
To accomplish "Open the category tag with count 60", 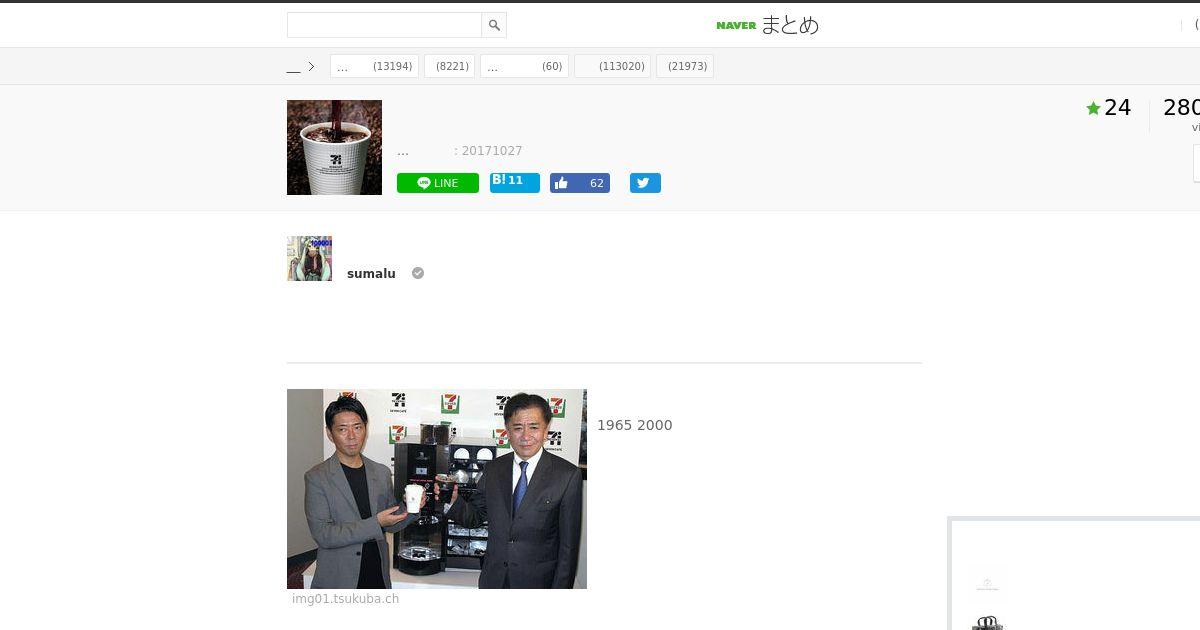I will [524, 67].
